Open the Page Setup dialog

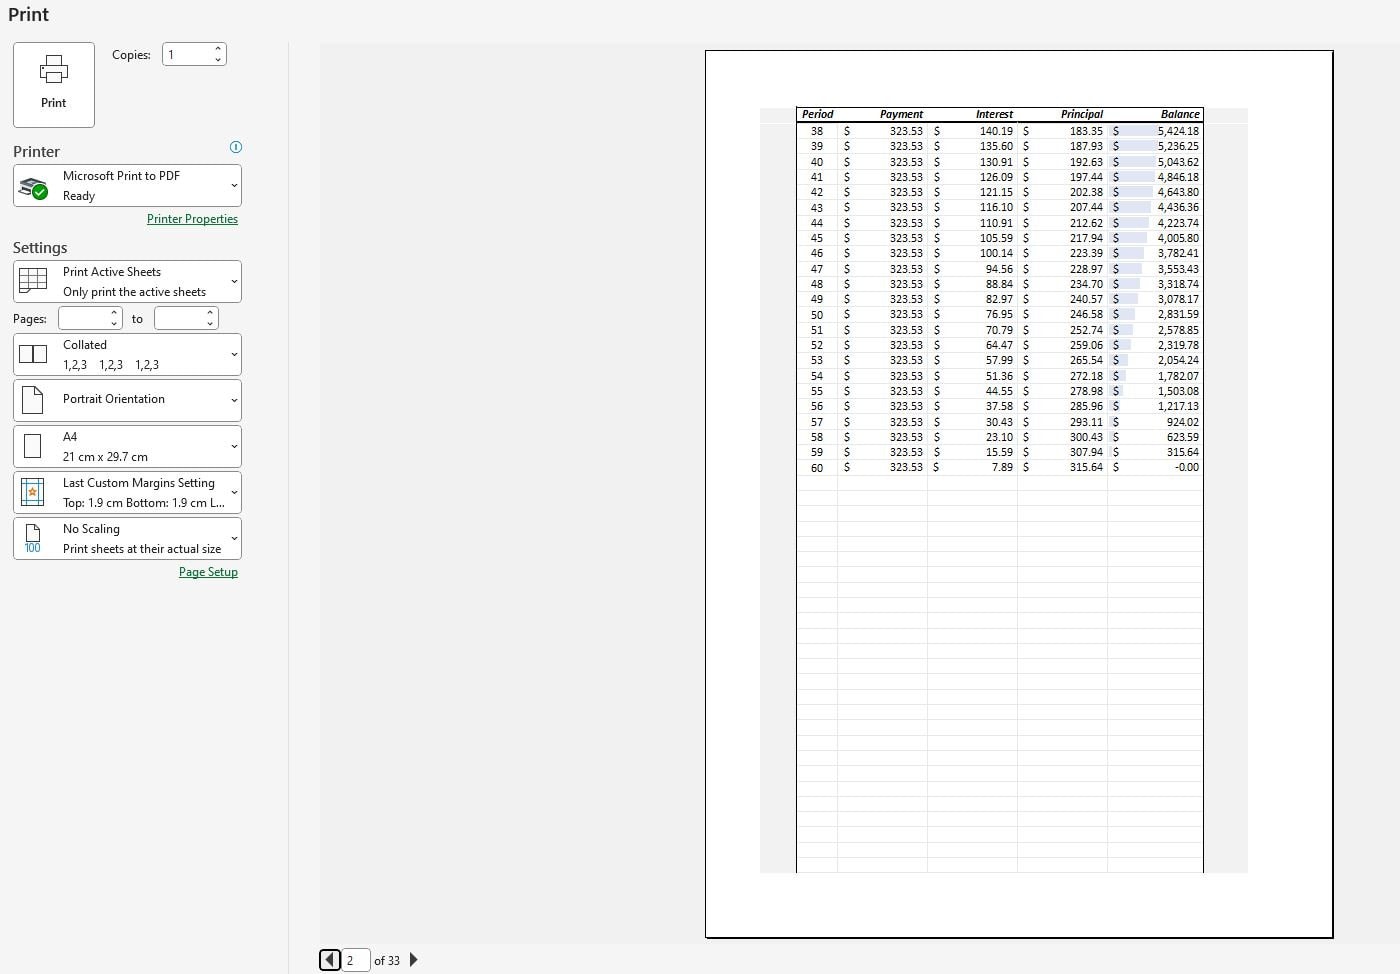(208, 571)
